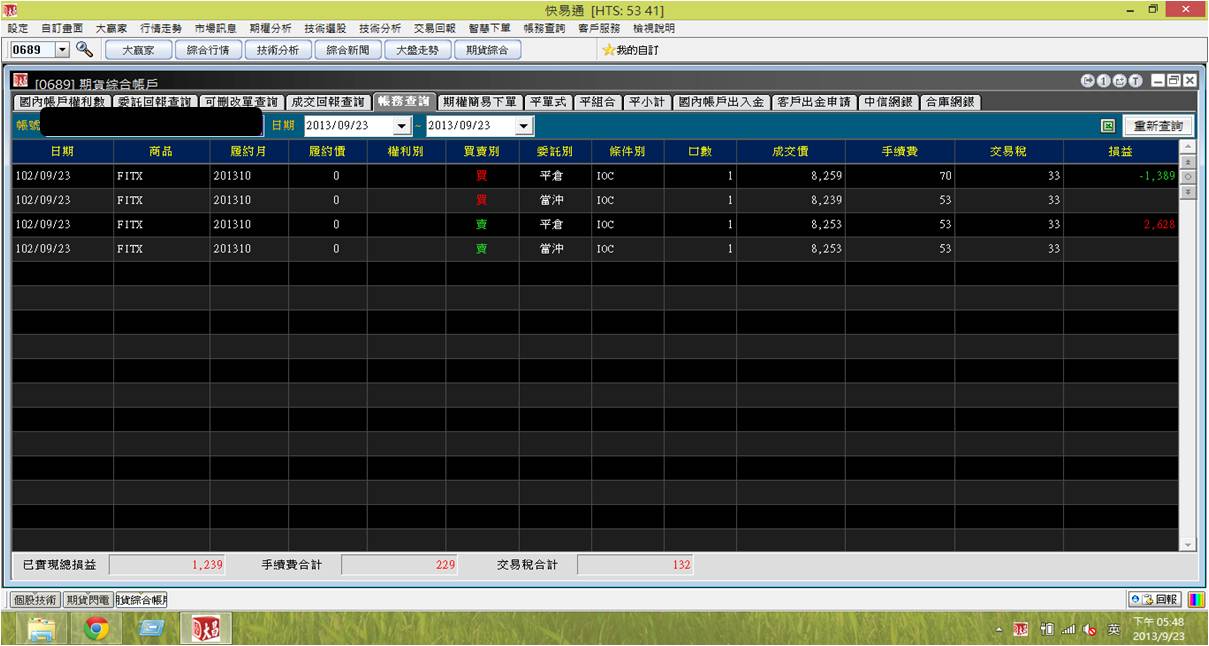
Task: Click the circled 1 icon in the panel title bar
Action: pos(1103,81)
